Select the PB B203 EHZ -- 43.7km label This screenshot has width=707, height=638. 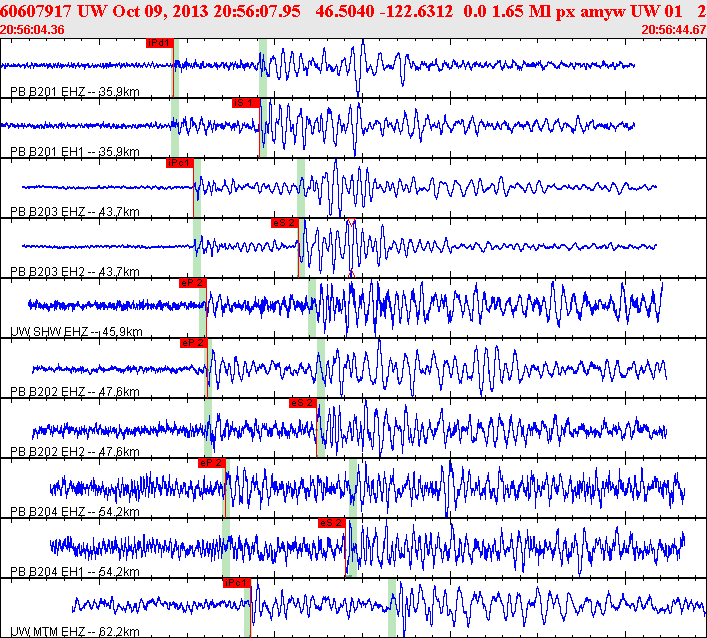tap(75, 212)
